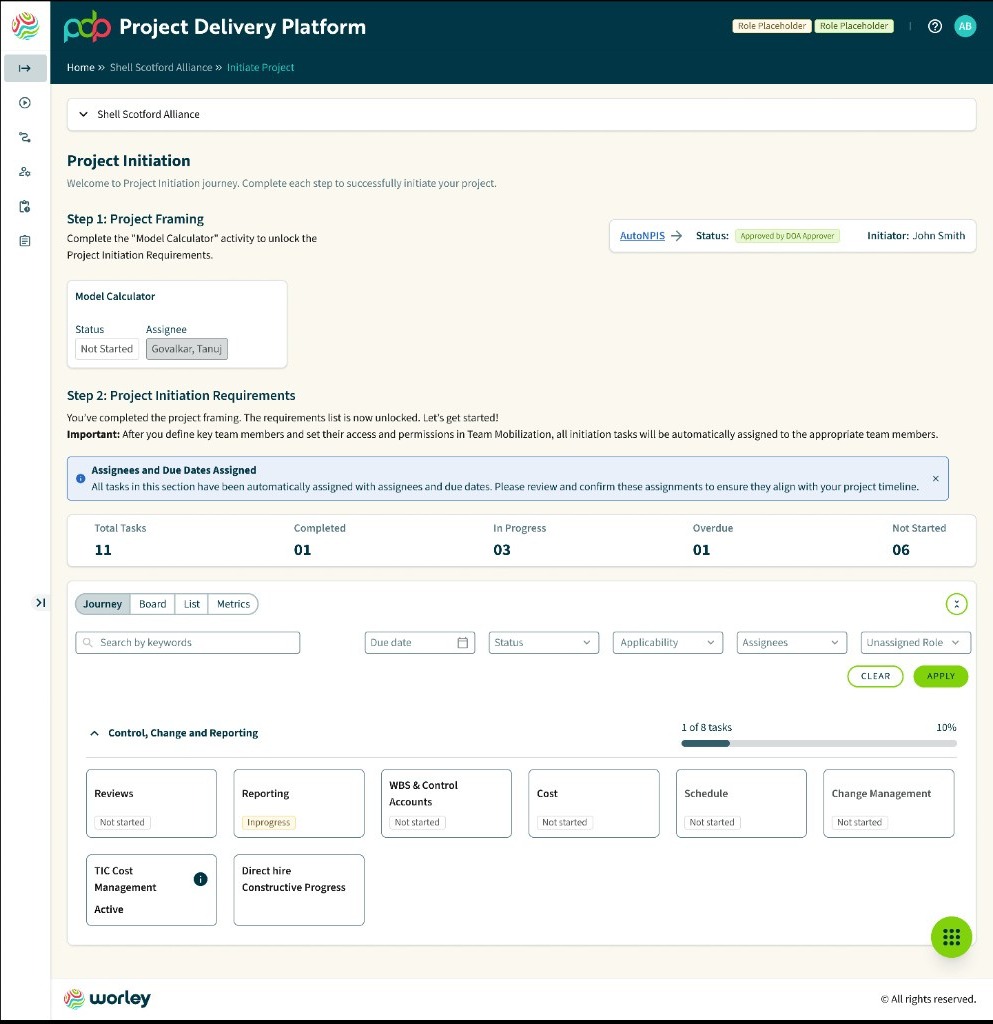Image resolution: width=993 pixels, height=1024 pixels.
Task: Click the pdp logo in the header
Action: coord(87,27)
